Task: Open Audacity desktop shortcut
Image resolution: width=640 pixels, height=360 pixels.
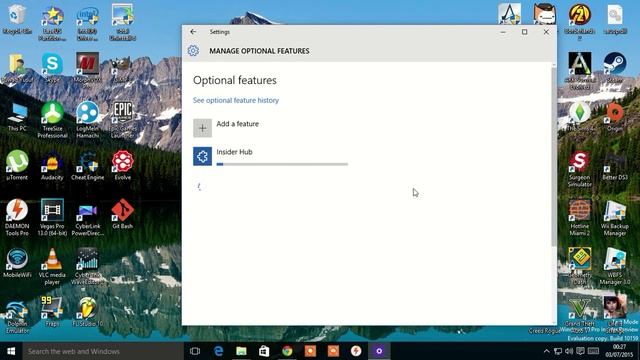Action: point(52,165)
